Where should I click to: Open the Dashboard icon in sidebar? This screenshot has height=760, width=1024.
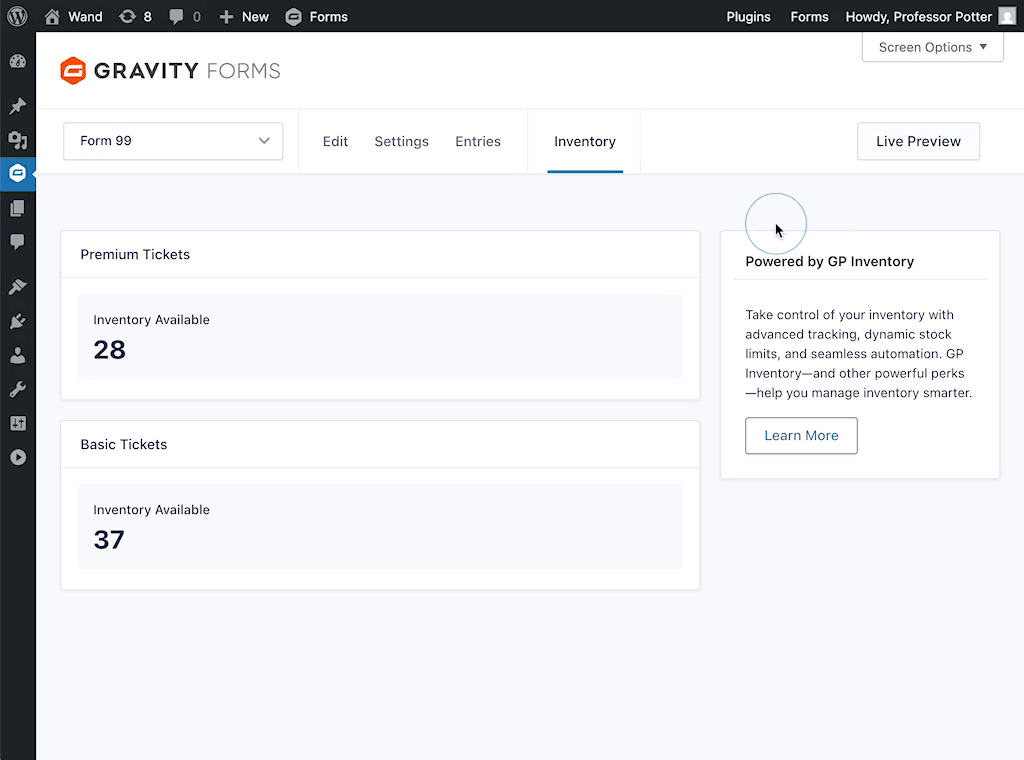coord(17,62)
